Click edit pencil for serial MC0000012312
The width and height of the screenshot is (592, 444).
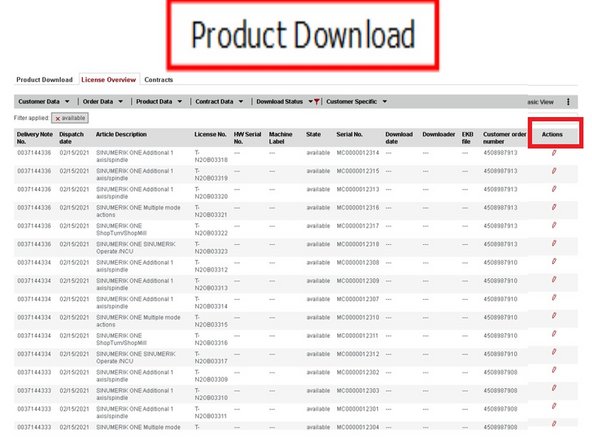click(554, 352)
